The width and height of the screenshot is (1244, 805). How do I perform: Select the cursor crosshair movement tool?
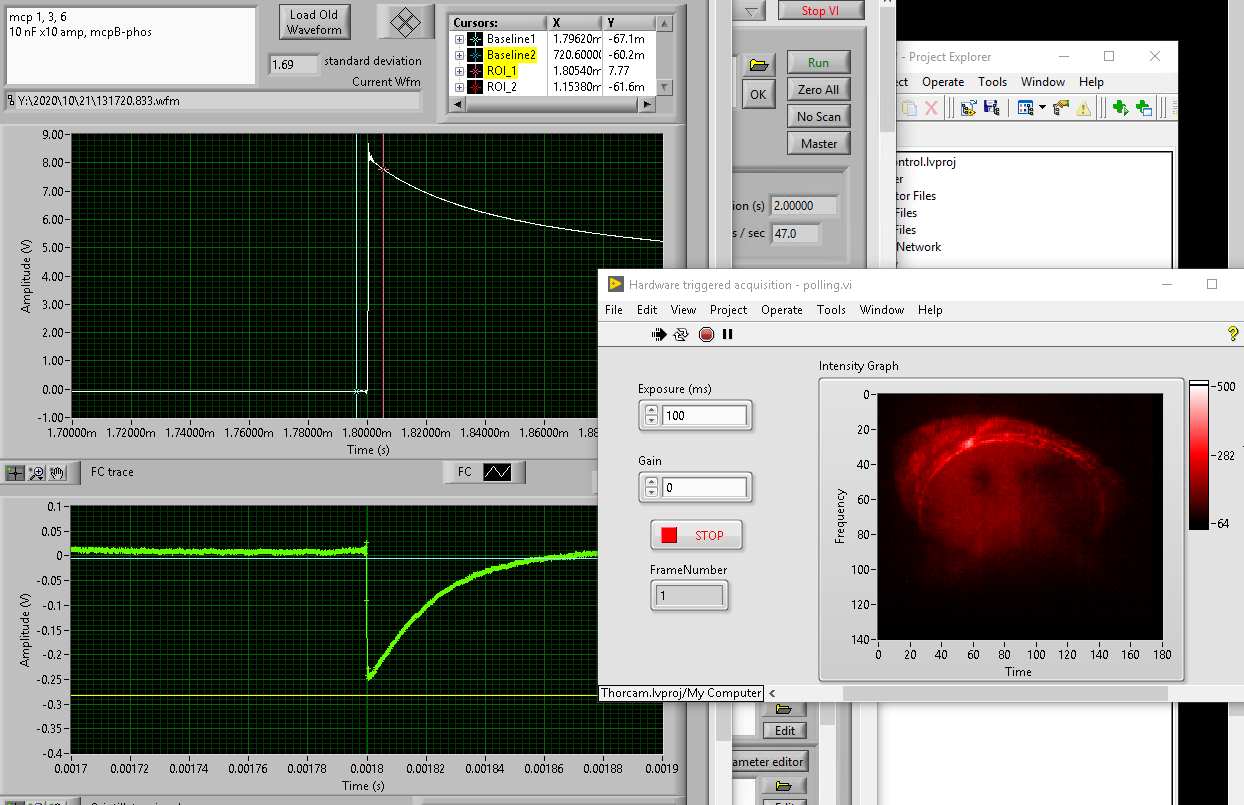tap(16, 473)
